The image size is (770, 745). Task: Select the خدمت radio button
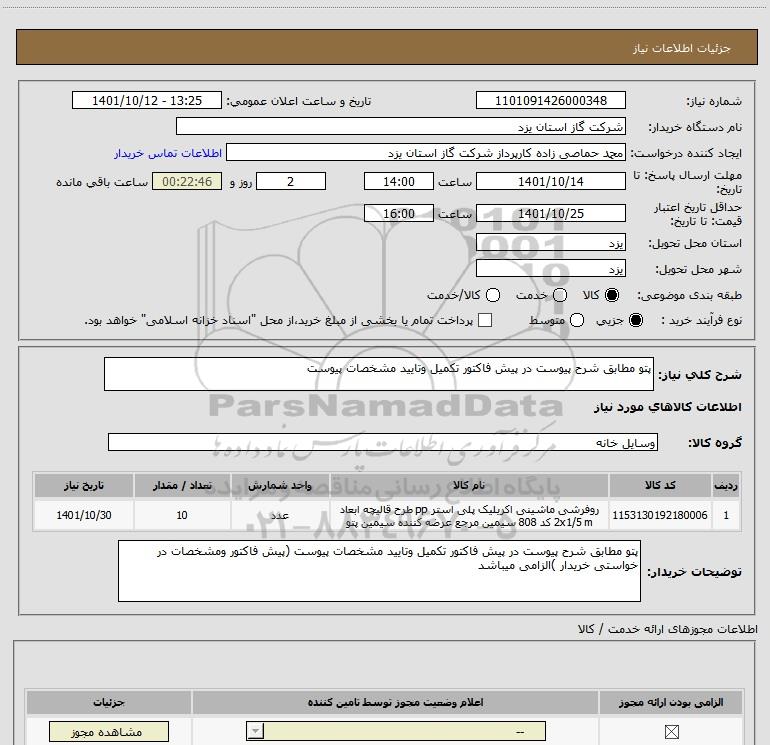(560, 295)
